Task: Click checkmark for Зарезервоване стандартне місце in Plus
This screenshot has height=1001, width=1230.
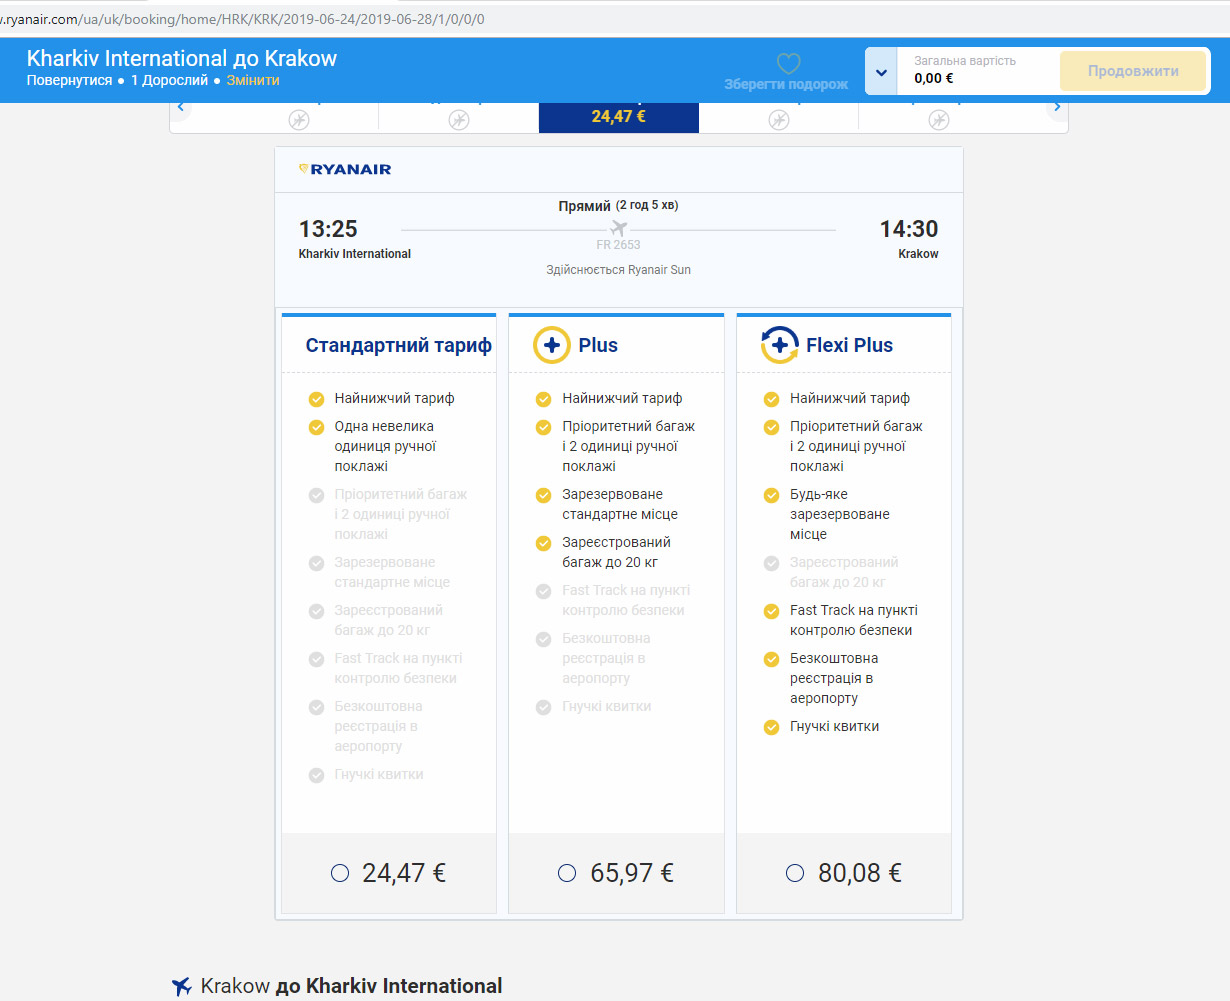Action: (543, 495)
